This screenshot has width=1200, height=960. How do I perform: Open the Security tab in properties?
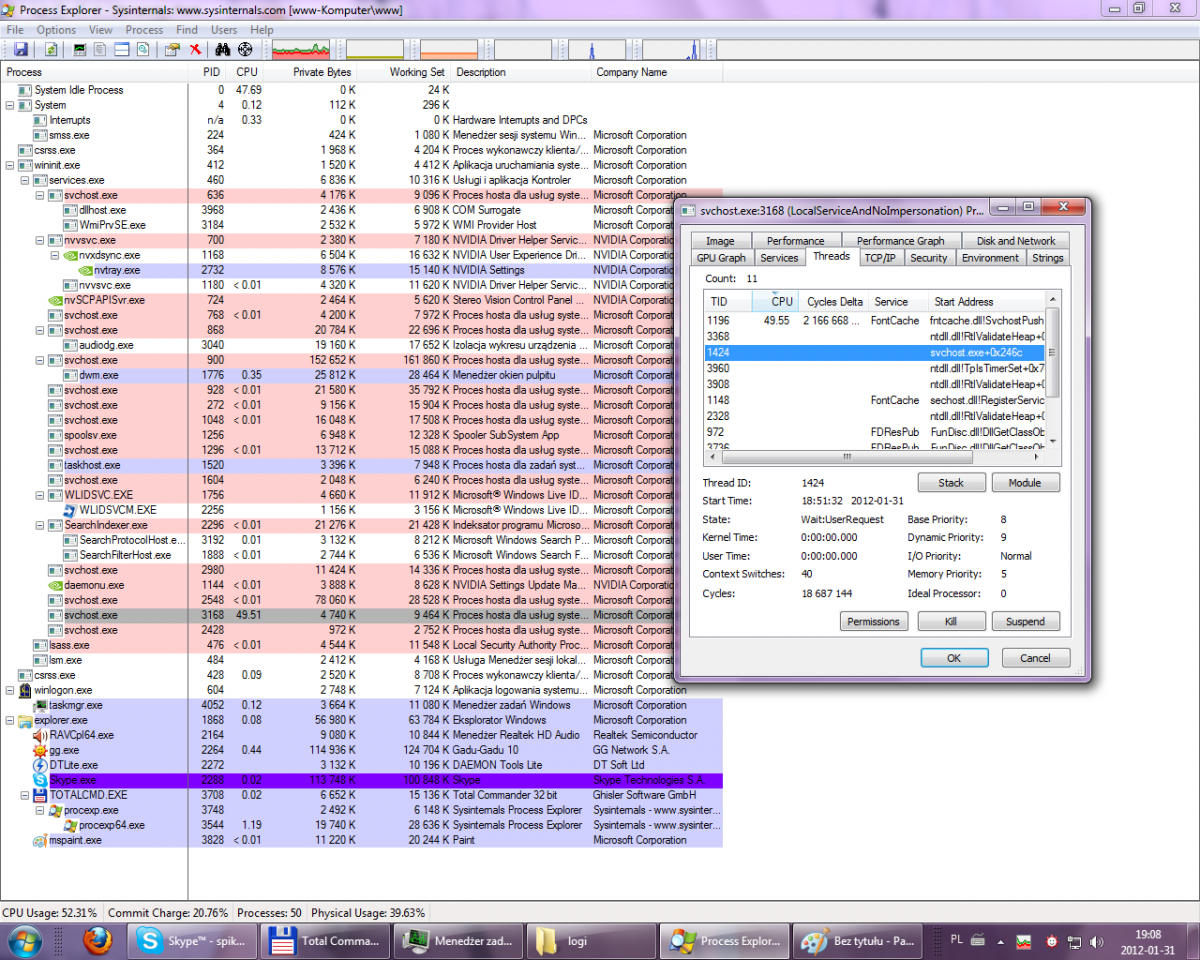tap(929, 258)
